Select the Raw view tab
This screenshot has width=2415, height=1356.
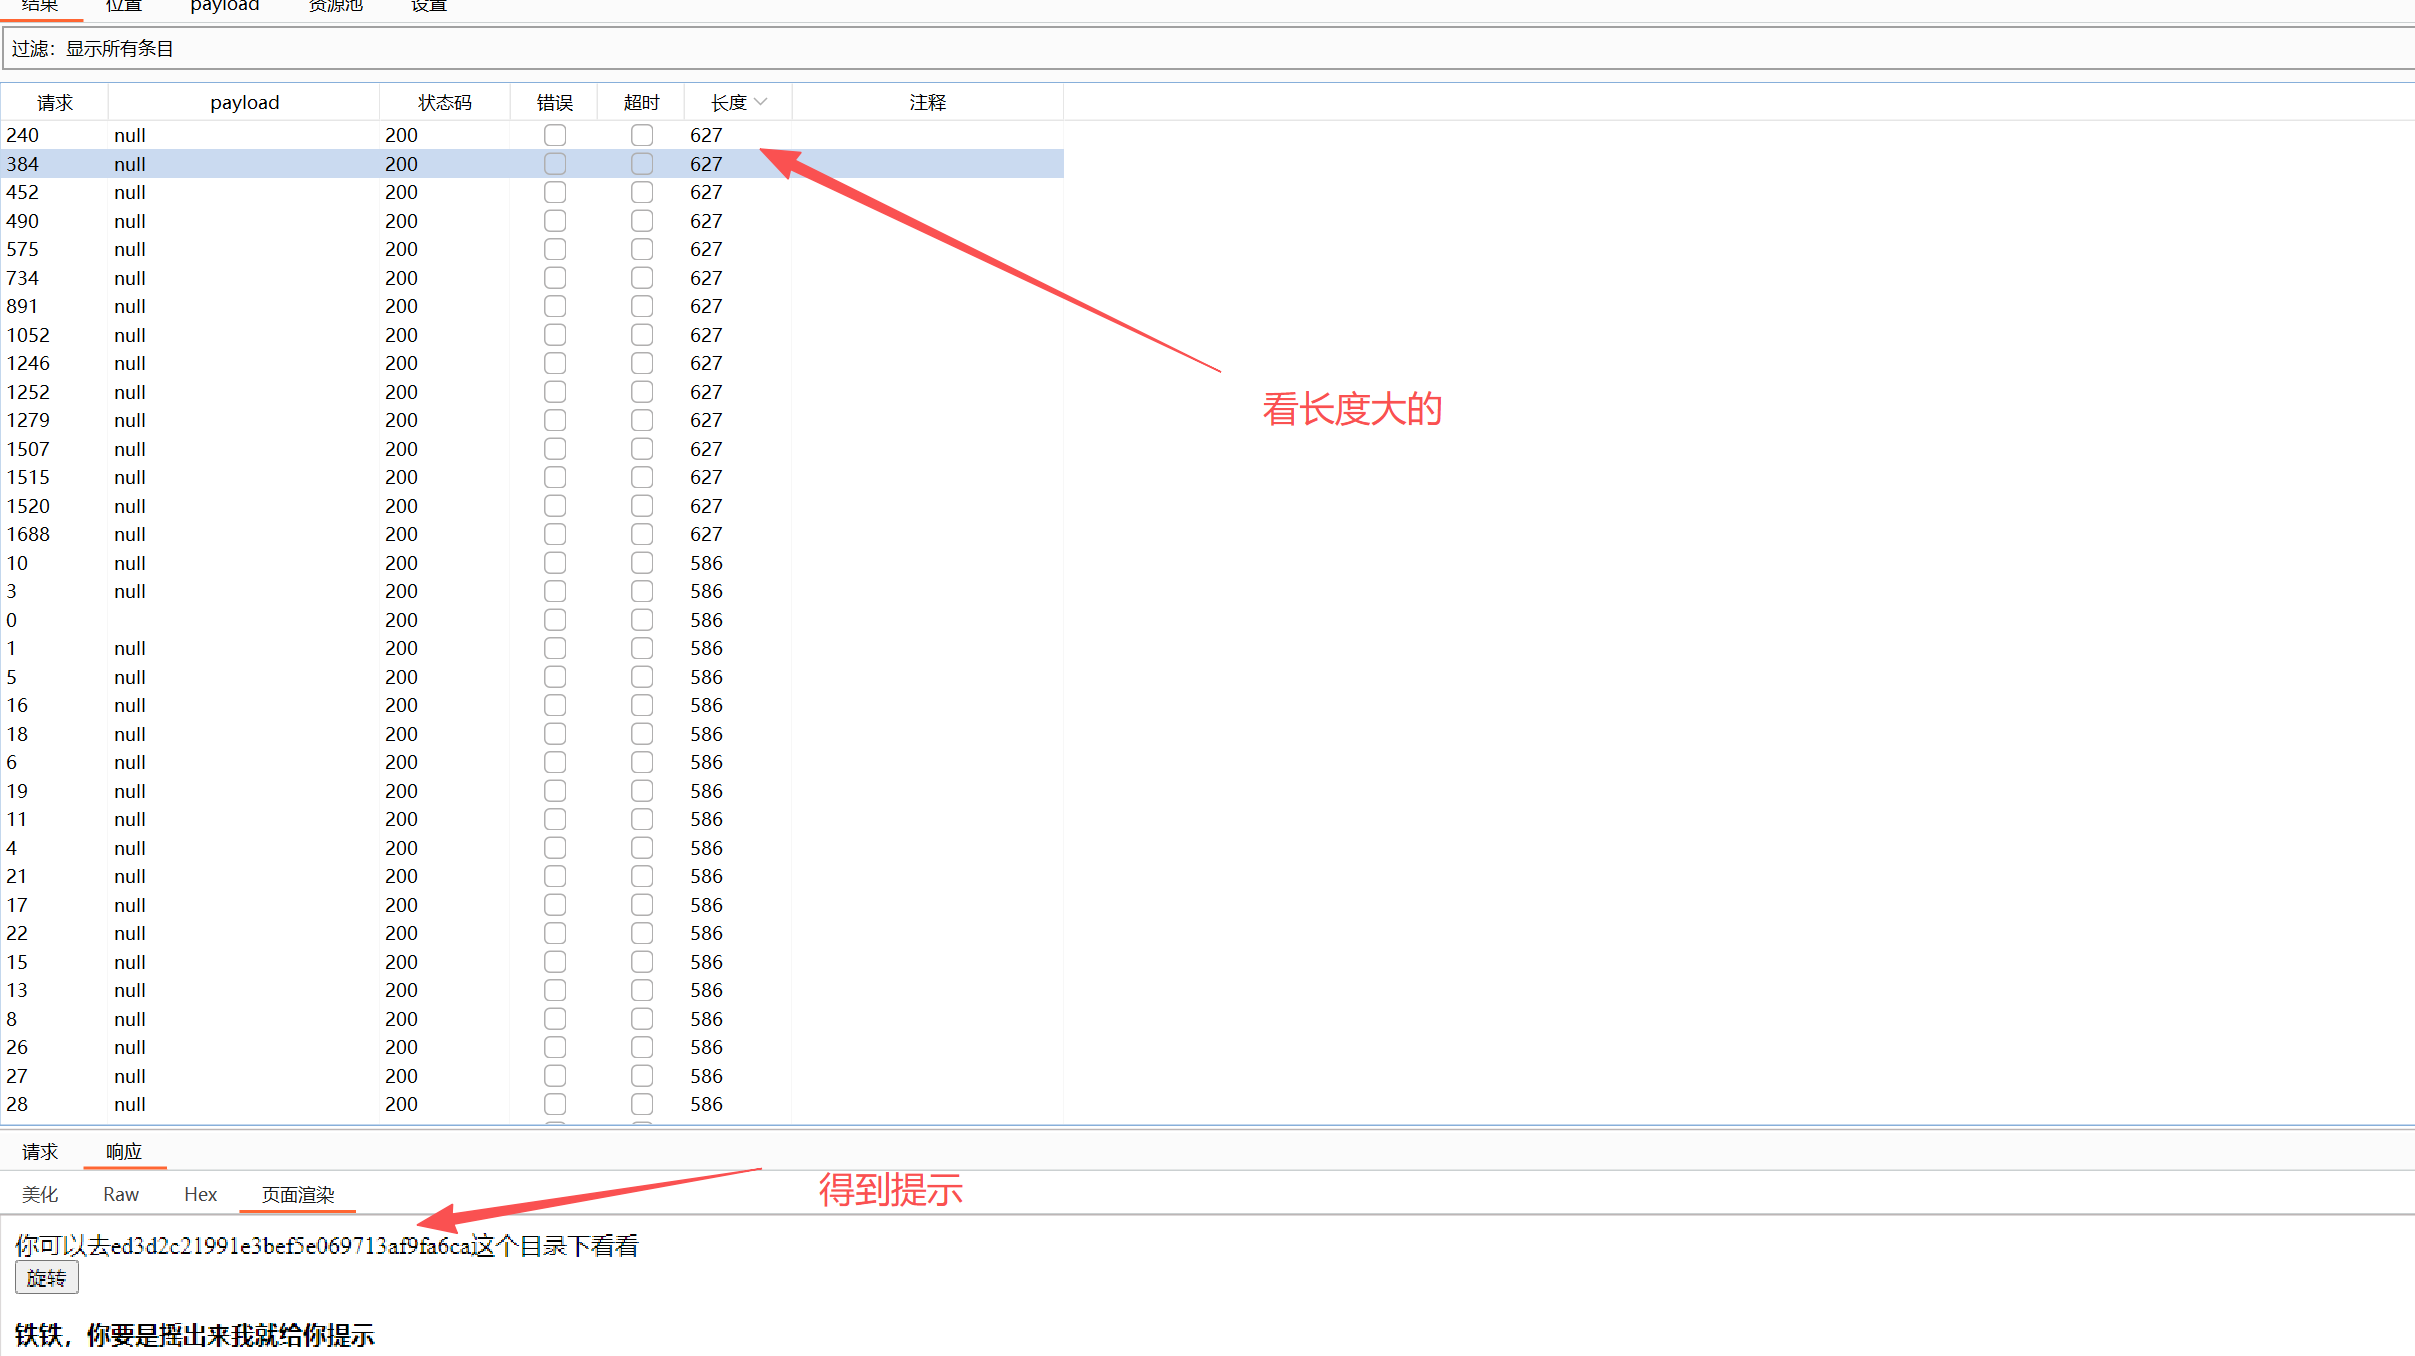point(121,1194)
